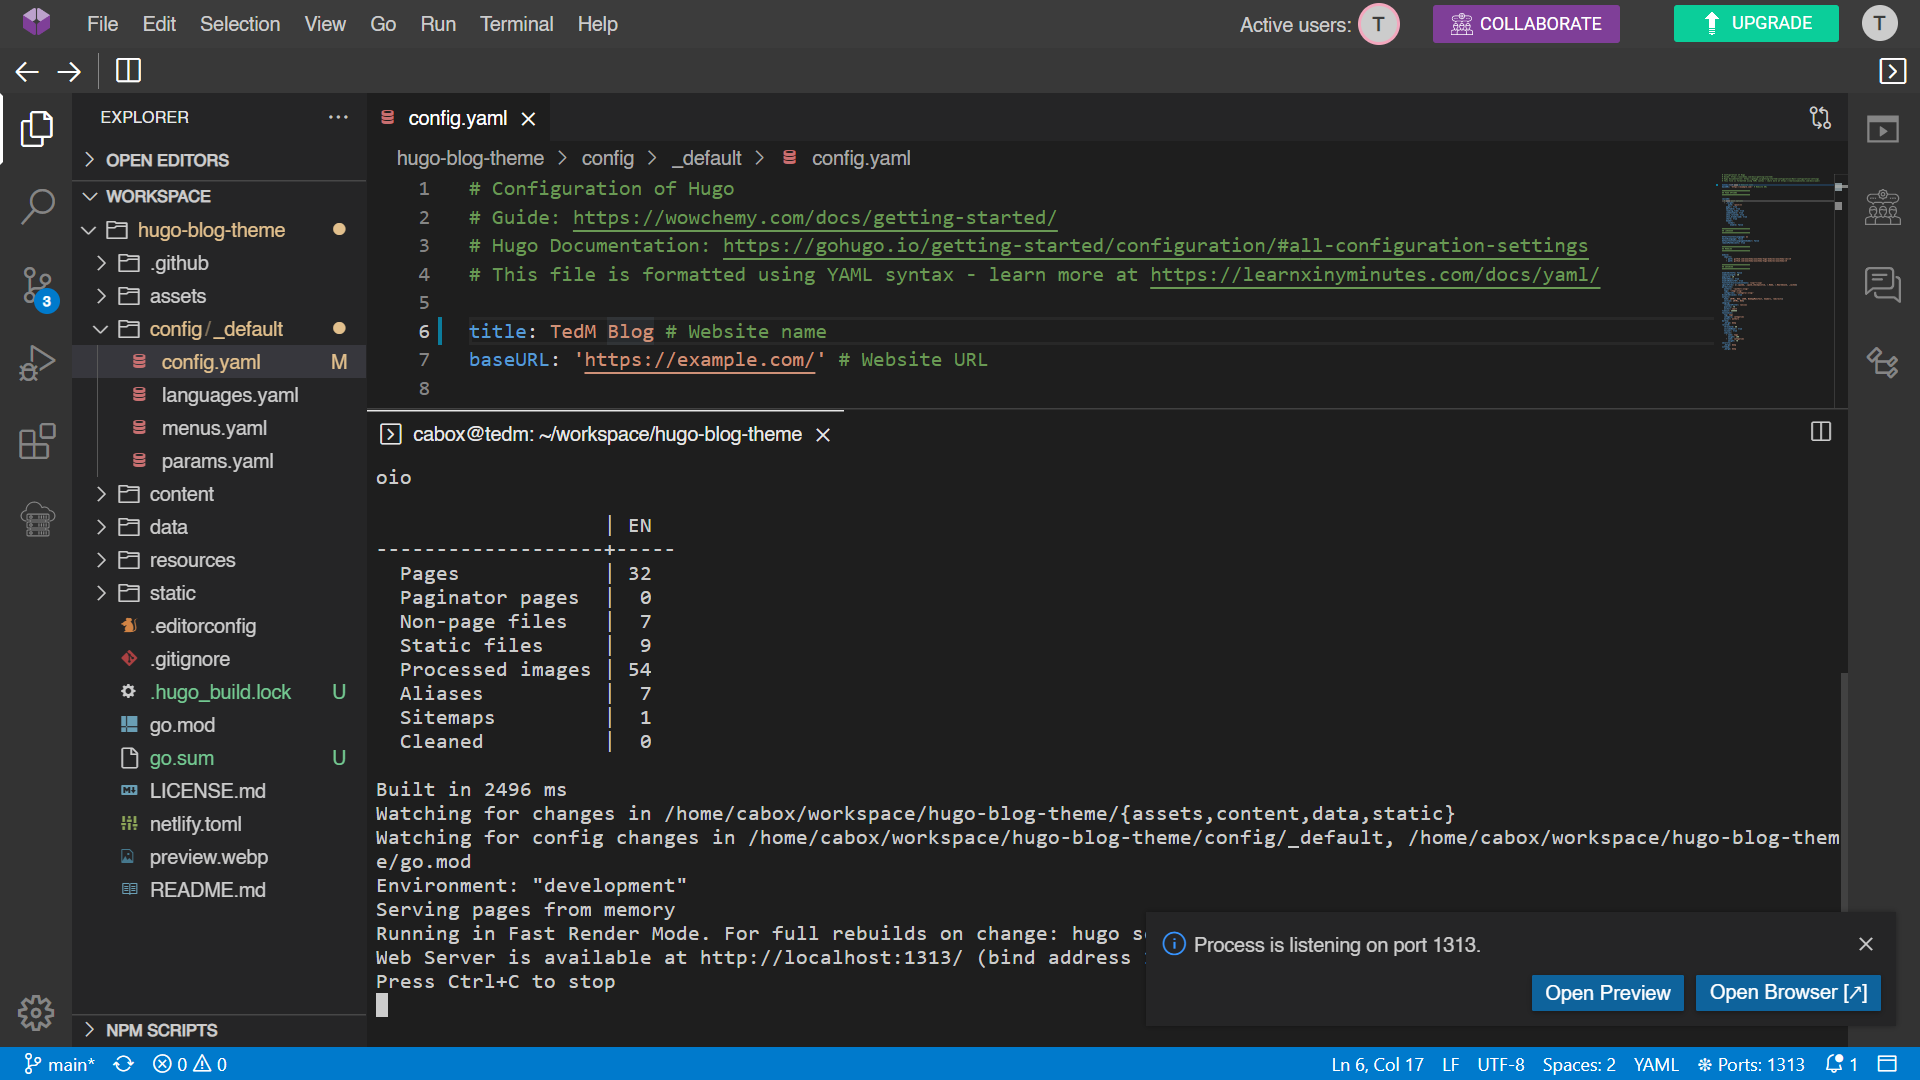Expand the NPM SCRIPTS section
Image resolution: width=1920 pixels, height=1080 pixels.
coord(161,1030)
